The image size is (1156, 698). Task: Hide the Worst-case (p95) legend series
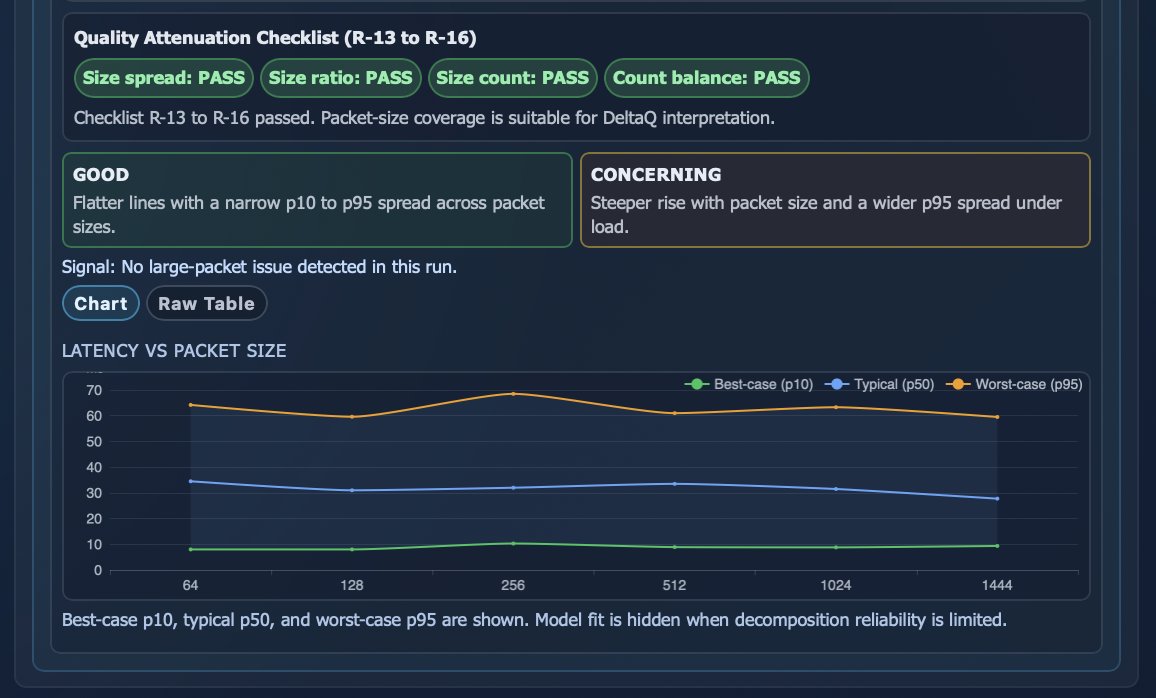pos(1014,384)
